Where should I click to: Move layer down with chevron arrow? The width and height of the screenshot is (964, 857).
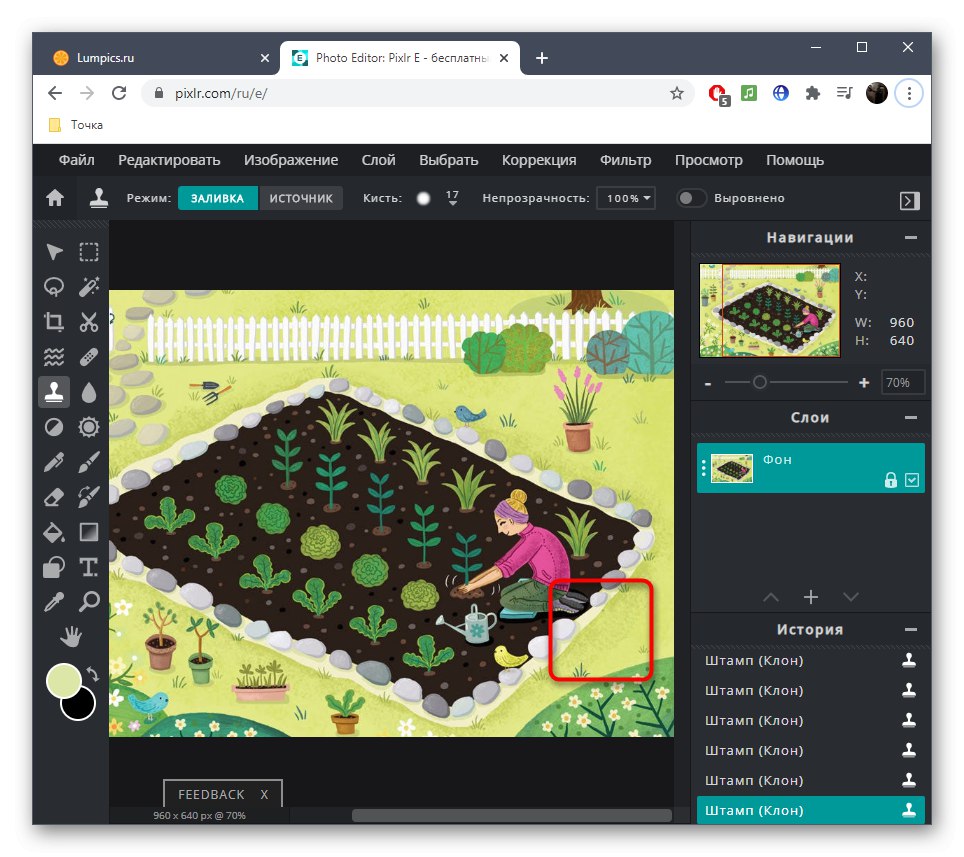tap(850, 597)
